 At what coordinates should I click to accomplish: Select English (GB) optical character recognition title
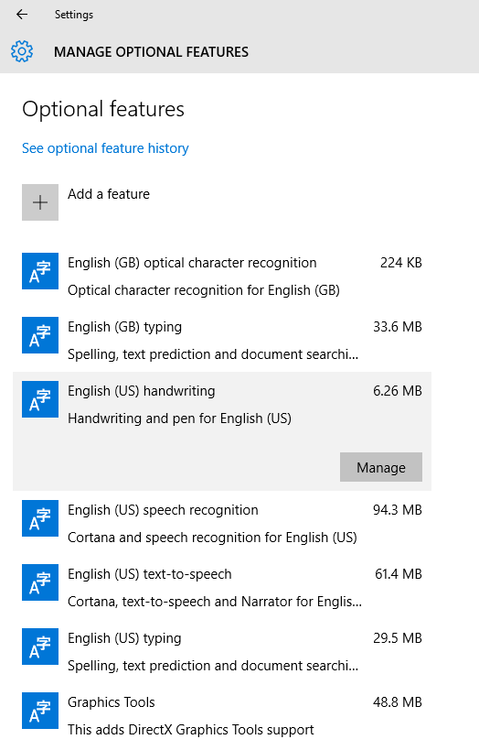coord(192,263)
